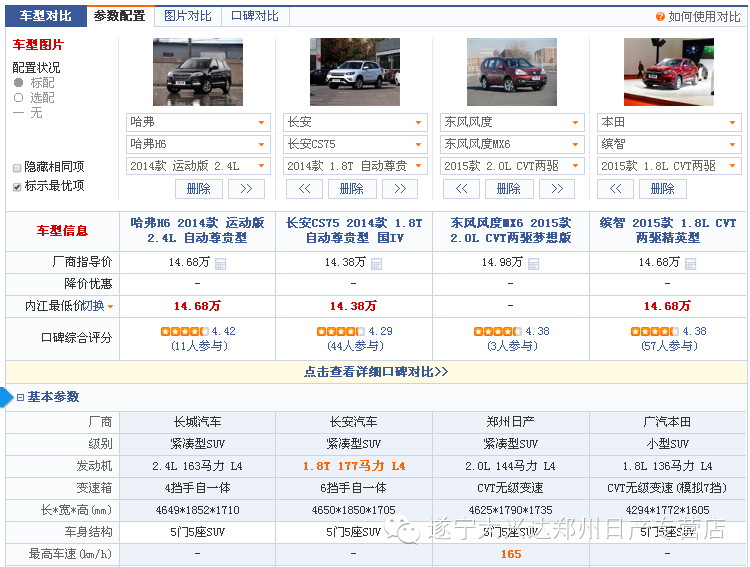Image resolution: width=750 pixels, height=567 pixels.
Task: Click 长安CS75 lowest price 14.38万 in red
Action: click(x=353, y=306)
